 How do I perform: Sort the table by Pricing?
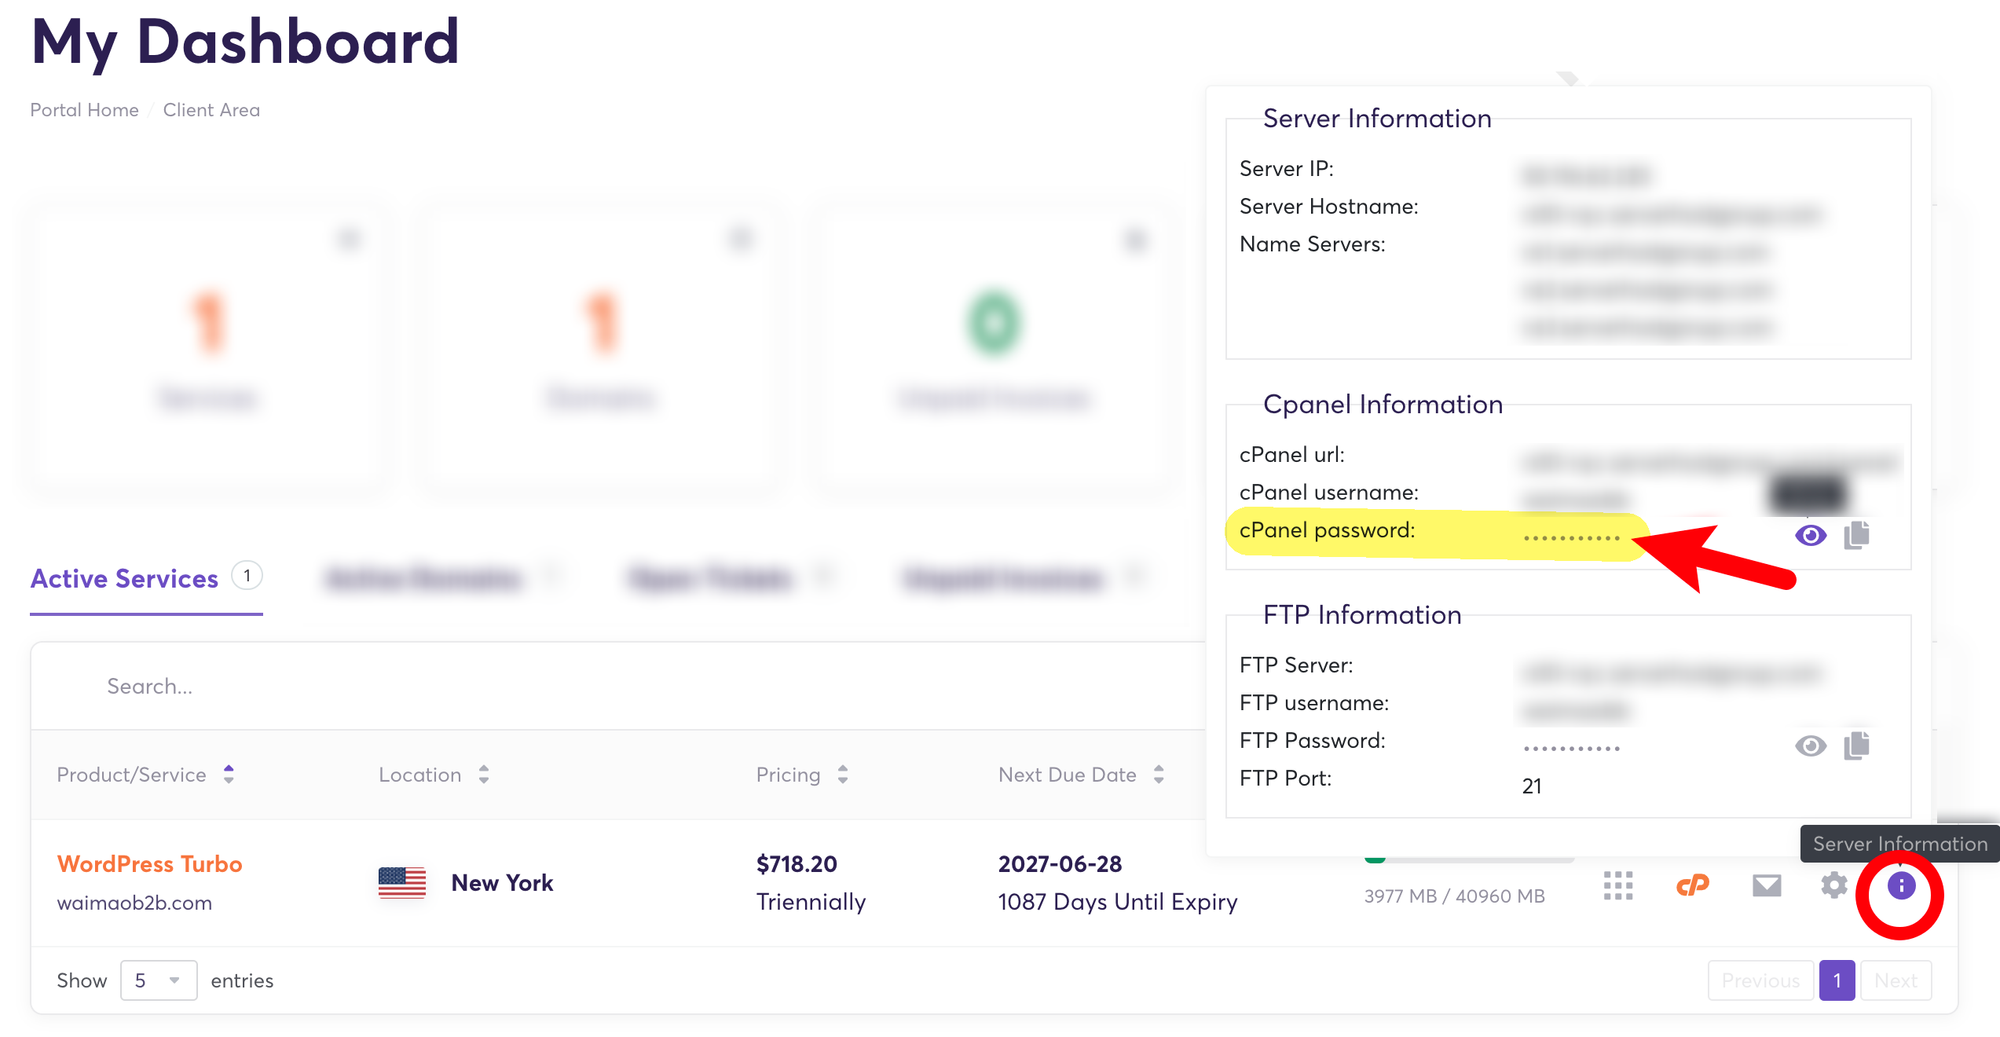click(843, 775)
